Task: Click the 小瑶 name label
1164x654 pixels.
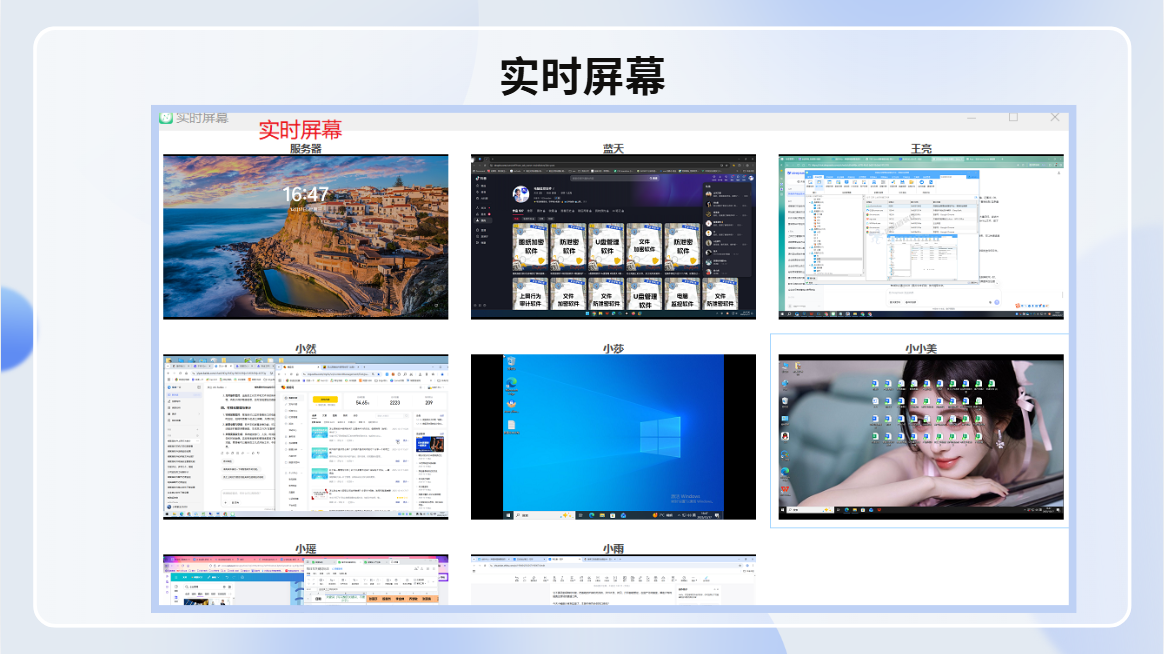Action: 305,549
